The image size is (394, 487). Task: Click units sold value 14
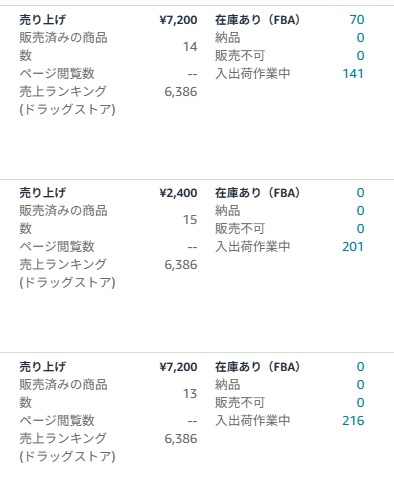(x=190, y=47)
